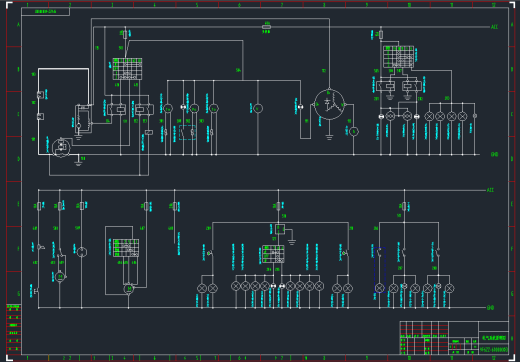Select the upper-right switch table block

tap(398, 57)
